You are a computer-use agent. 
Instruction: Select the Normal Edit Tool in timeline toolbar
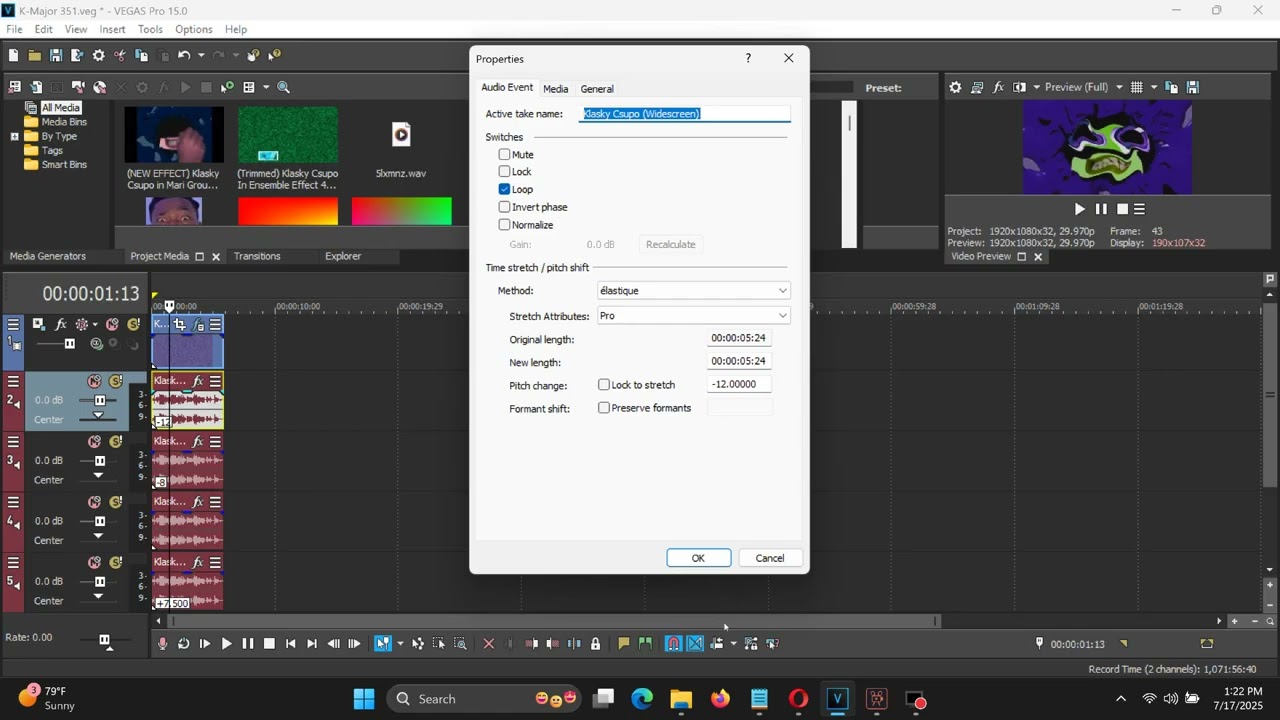point(383,644)
